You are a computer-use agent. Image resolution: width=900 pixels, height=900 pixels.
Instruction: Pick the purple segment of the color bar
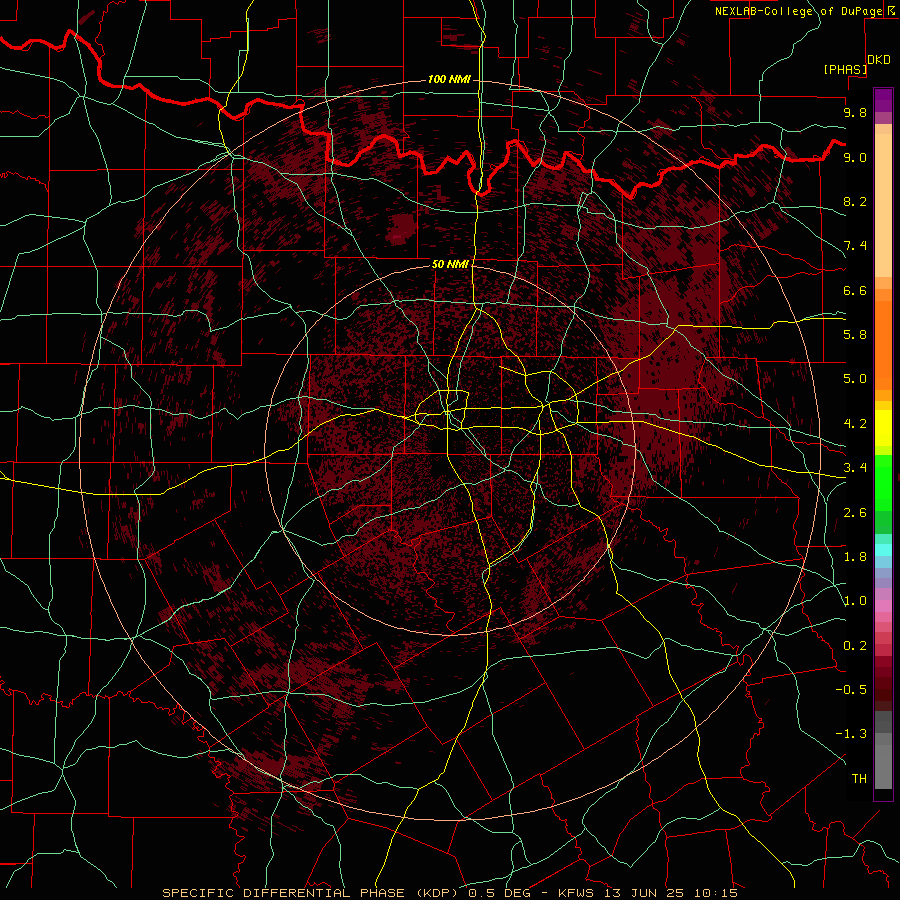point(883,100)
